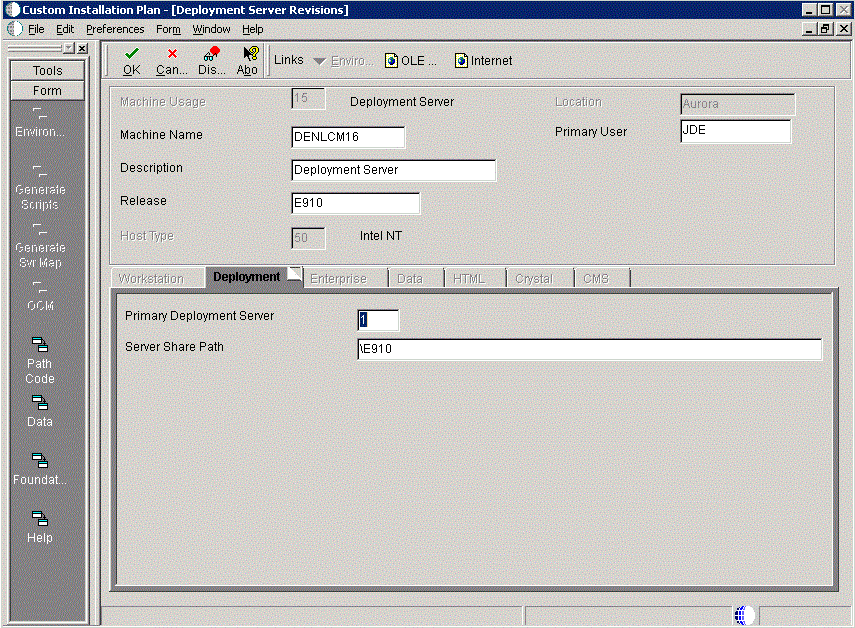Click the Enviro... toolbar link

(352, 61)
